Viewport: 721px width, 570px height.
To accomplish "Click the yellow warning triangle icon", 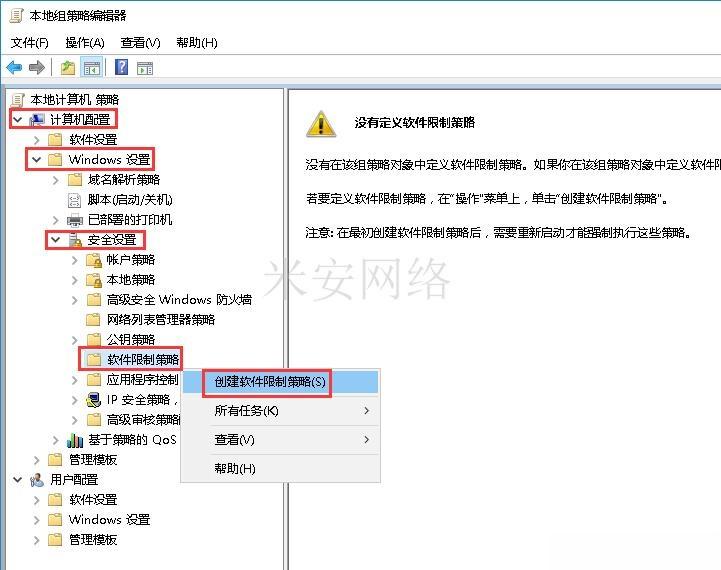I will click(321, 124).
